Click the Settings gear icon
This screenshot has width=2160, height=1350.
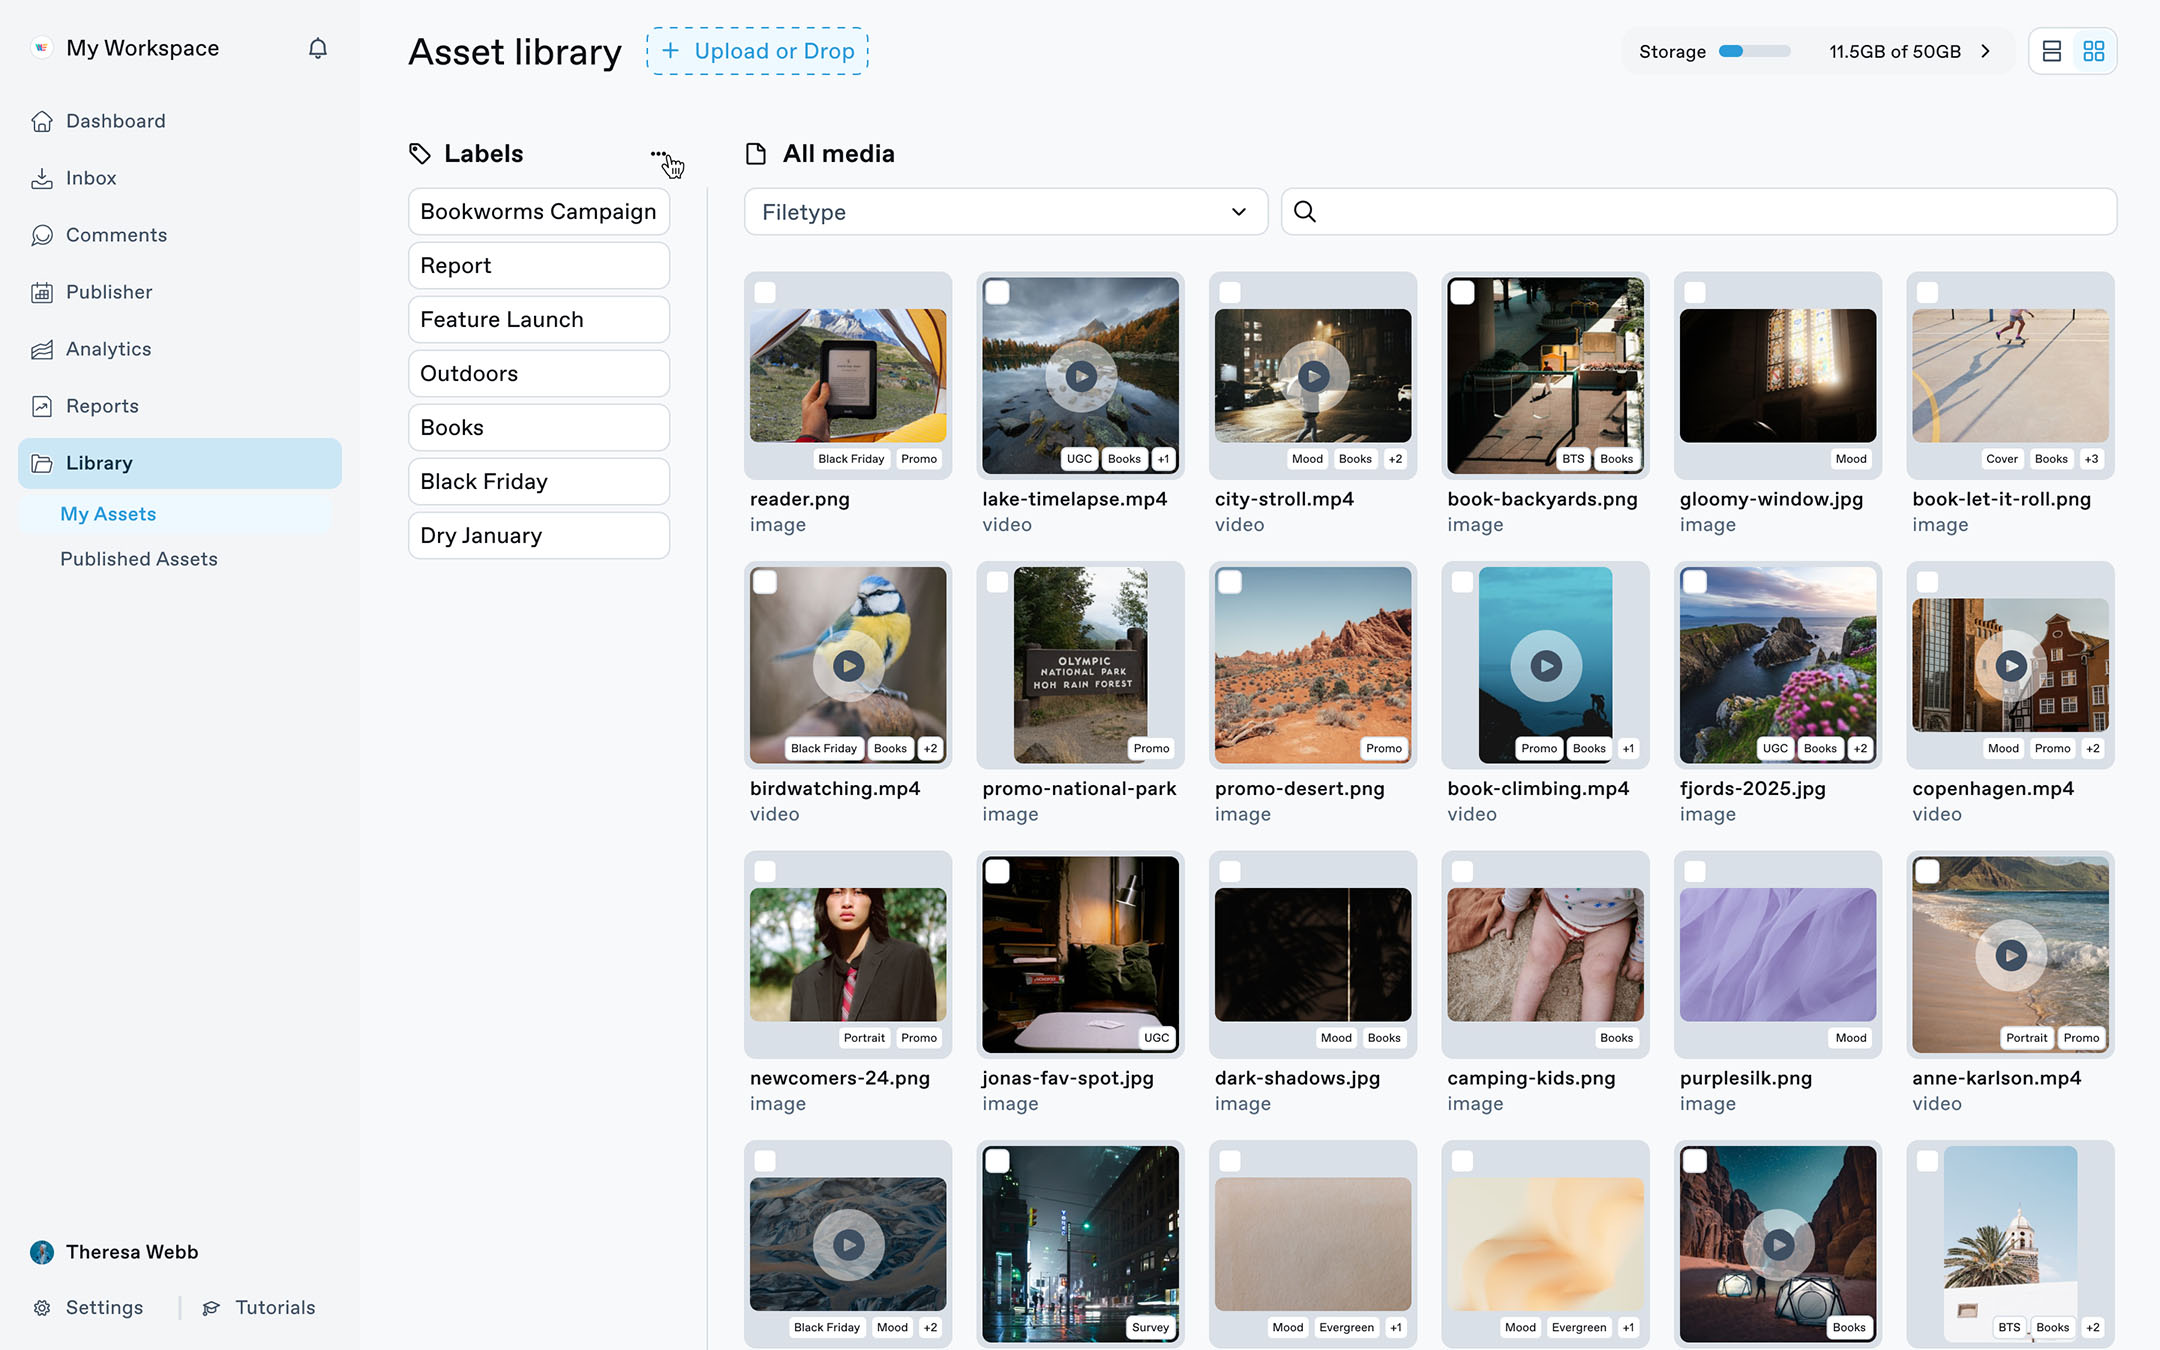[x=42, y=1308]
